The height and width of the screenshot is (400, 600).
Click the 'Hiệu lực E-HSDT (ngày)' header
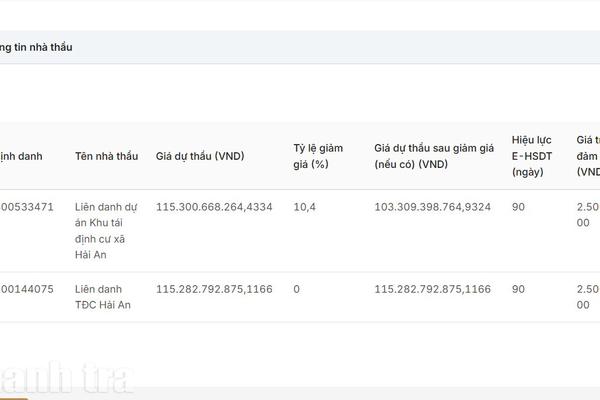(532, 156)
